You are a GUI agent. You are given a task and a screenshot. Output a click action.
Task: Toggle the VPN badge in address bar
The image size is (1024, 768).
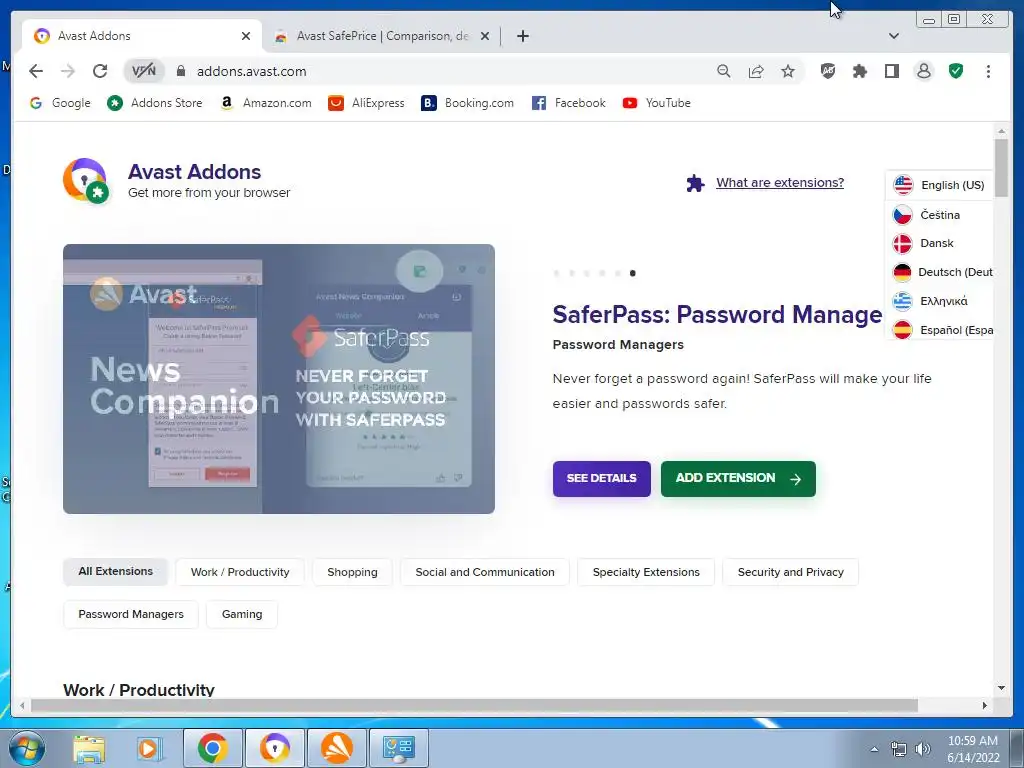pos(144,71)
